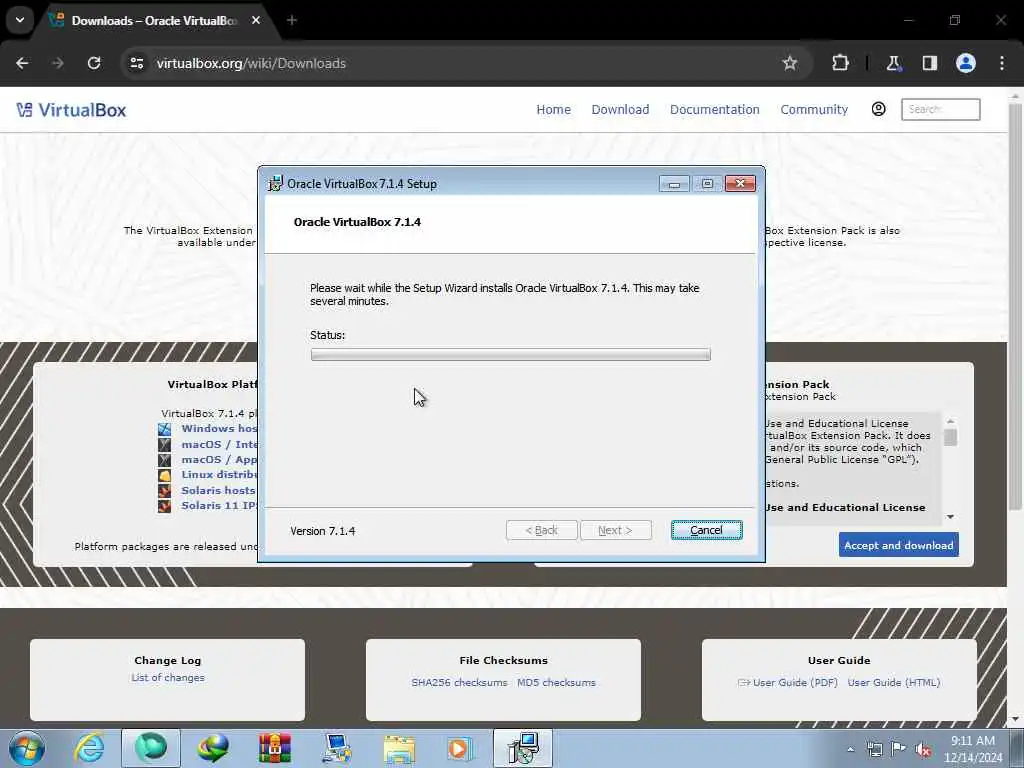This screenshot has height=768, width=1024.
Task: Open the browser profile avatar
Action: coord(966,63)
